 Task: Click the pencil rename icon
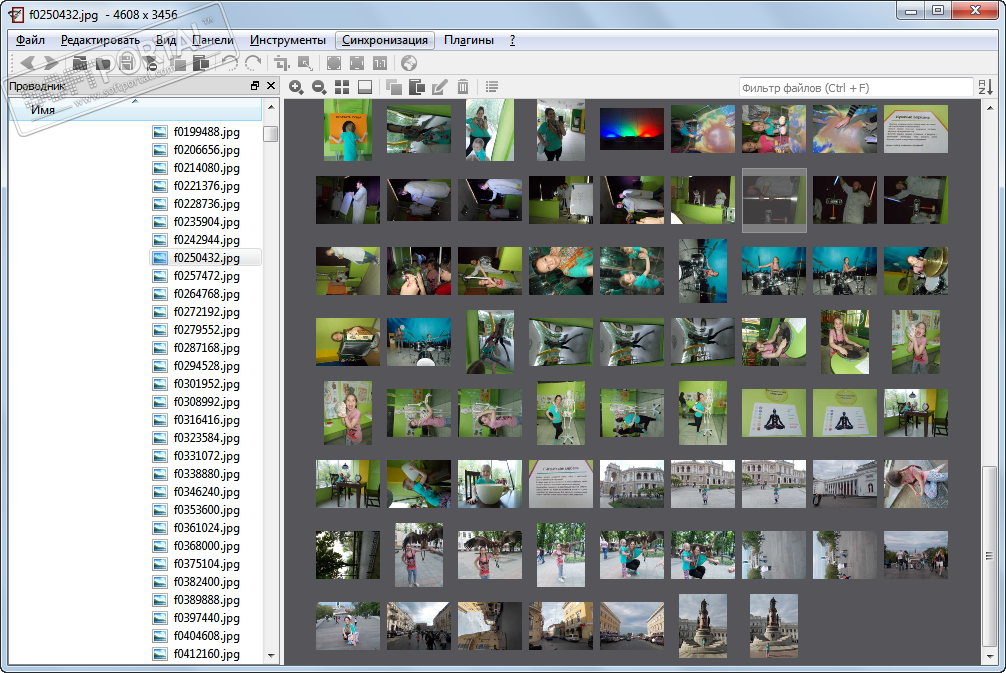439,87
